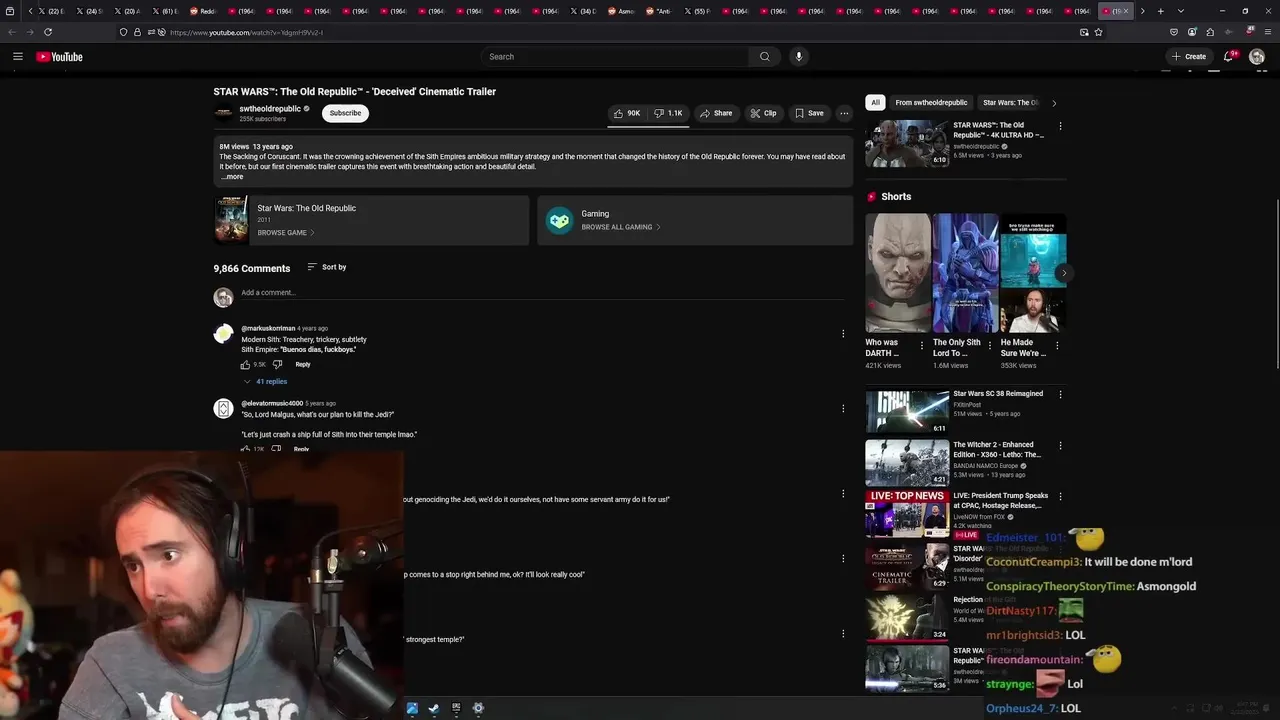This screenshot has width=1280, height=720.
Task: Select the 'All' filter chip
Action: pyautogui.click(x=875, y=102)
